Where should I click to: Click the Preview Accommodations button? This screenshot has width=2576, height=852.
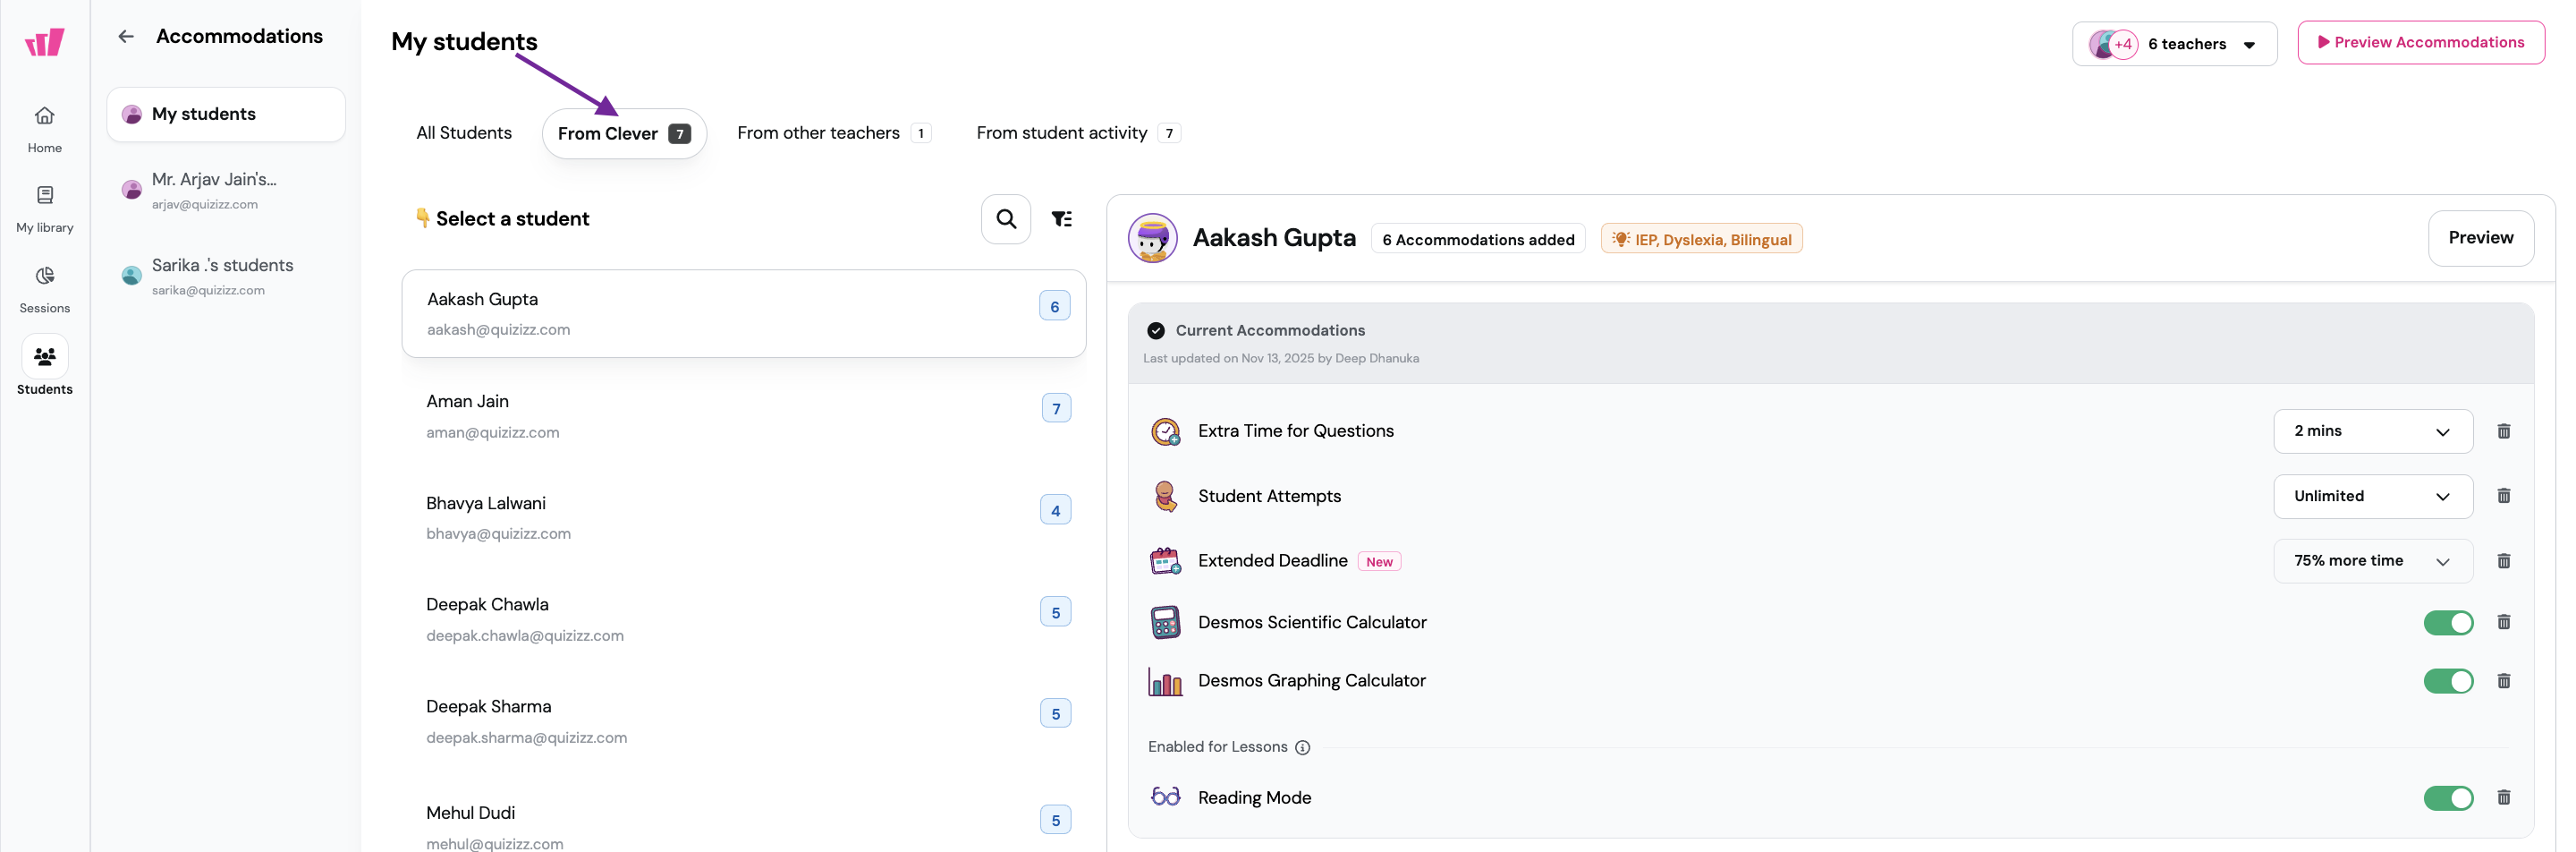2420,43
